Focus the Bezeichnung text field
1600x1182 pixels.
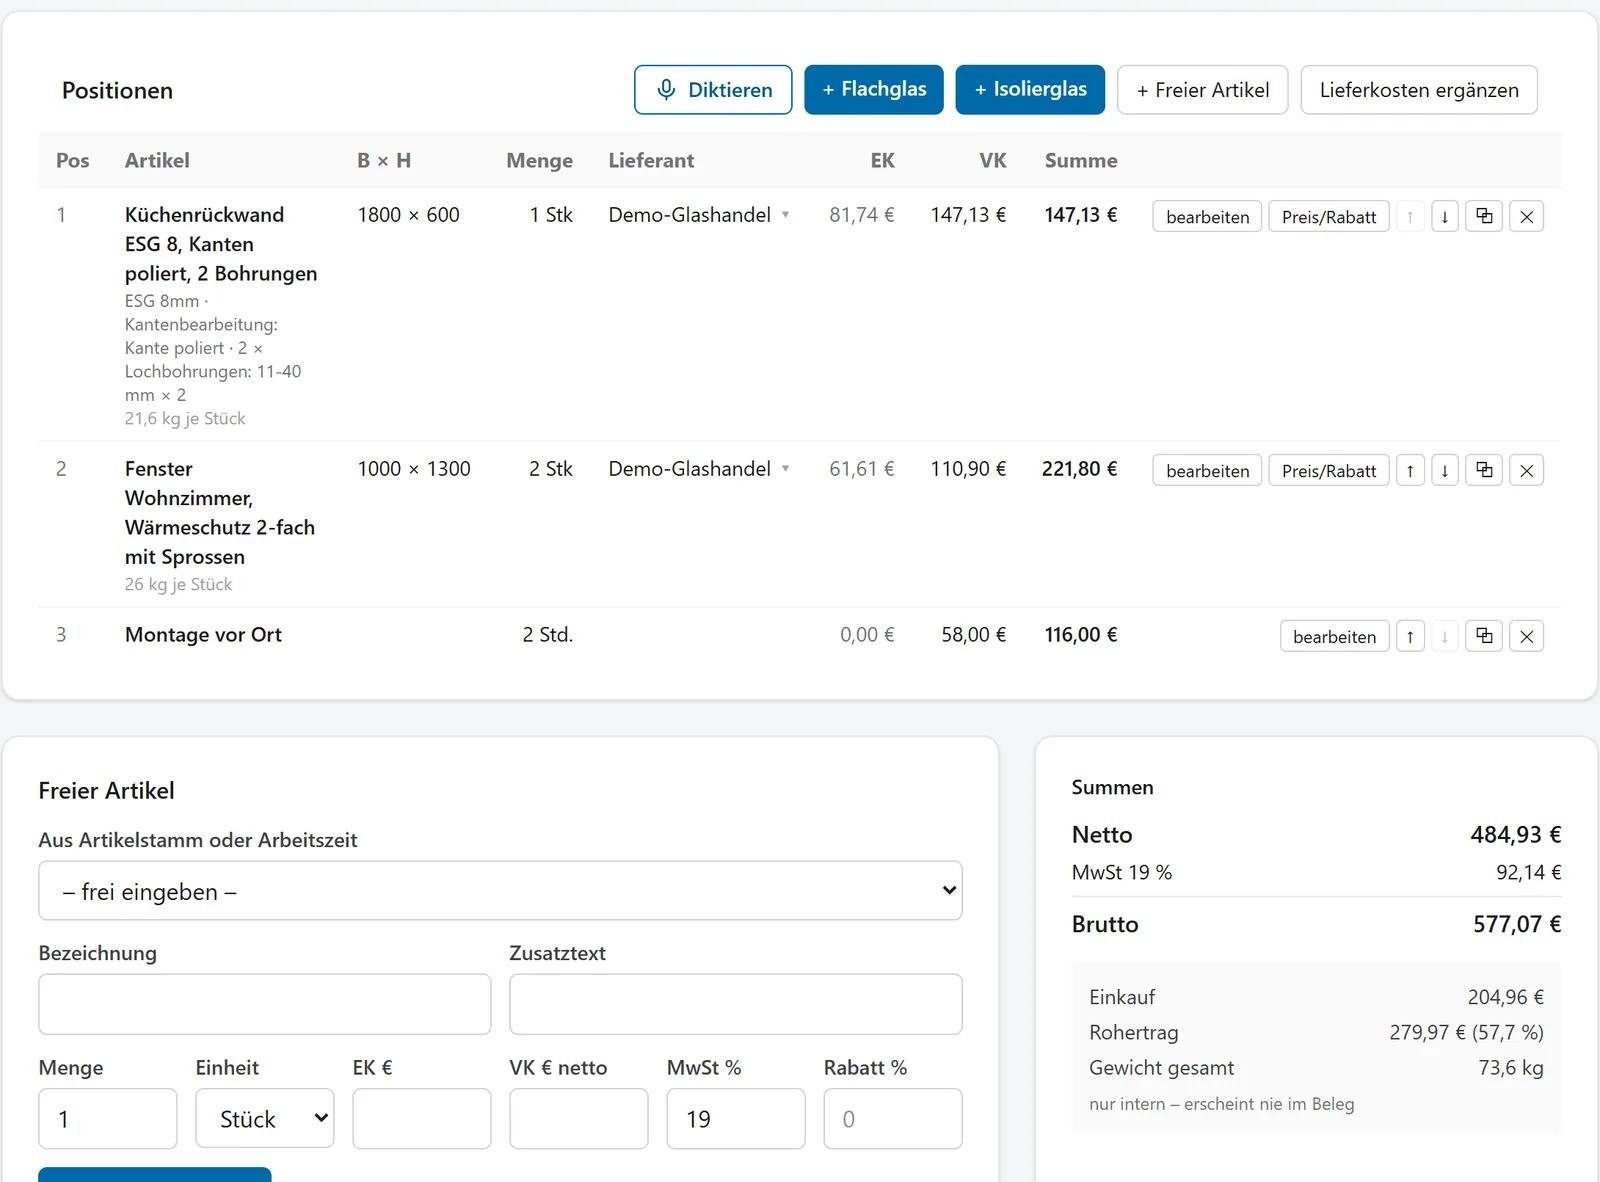pos(265,1004)
